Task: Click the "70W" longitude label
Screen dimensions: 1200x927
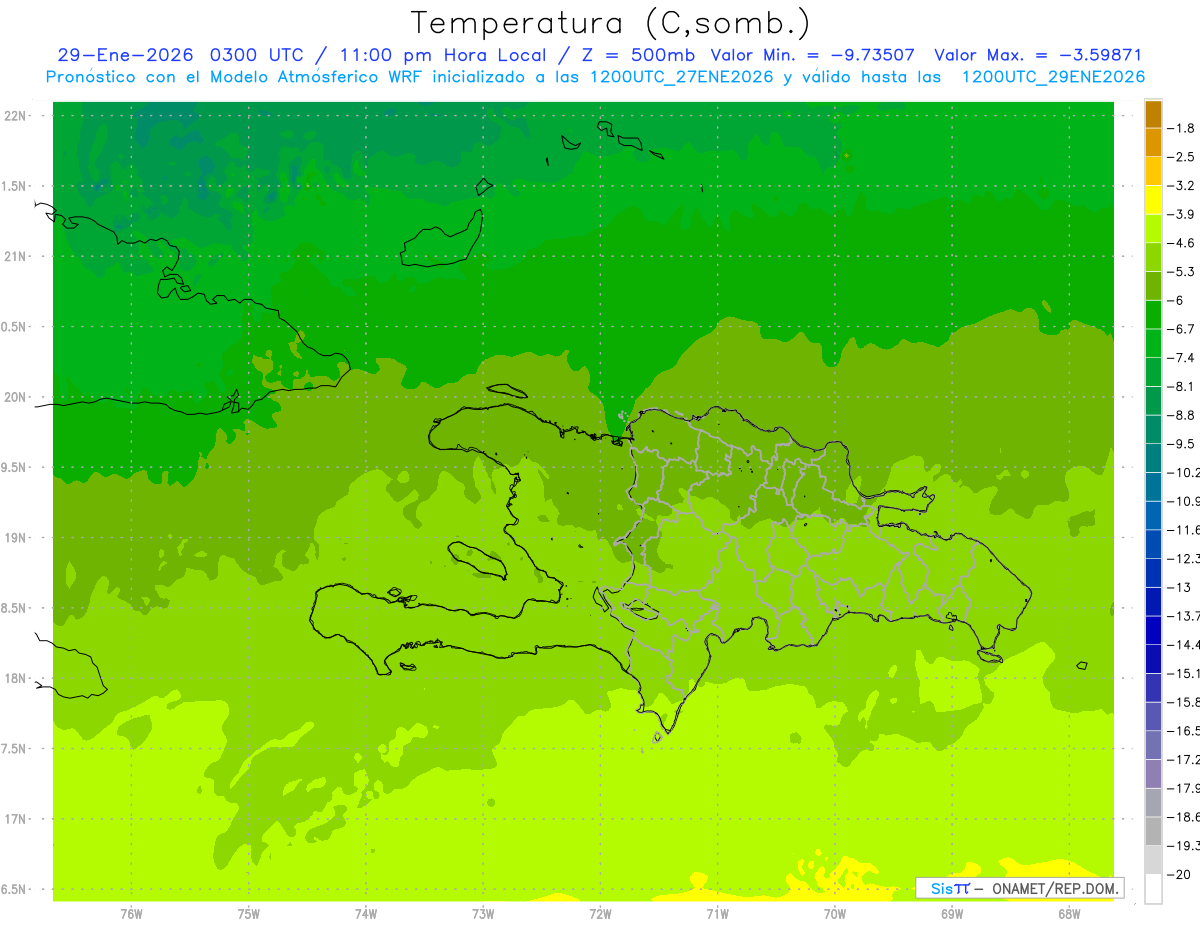Action: (835, 914)
